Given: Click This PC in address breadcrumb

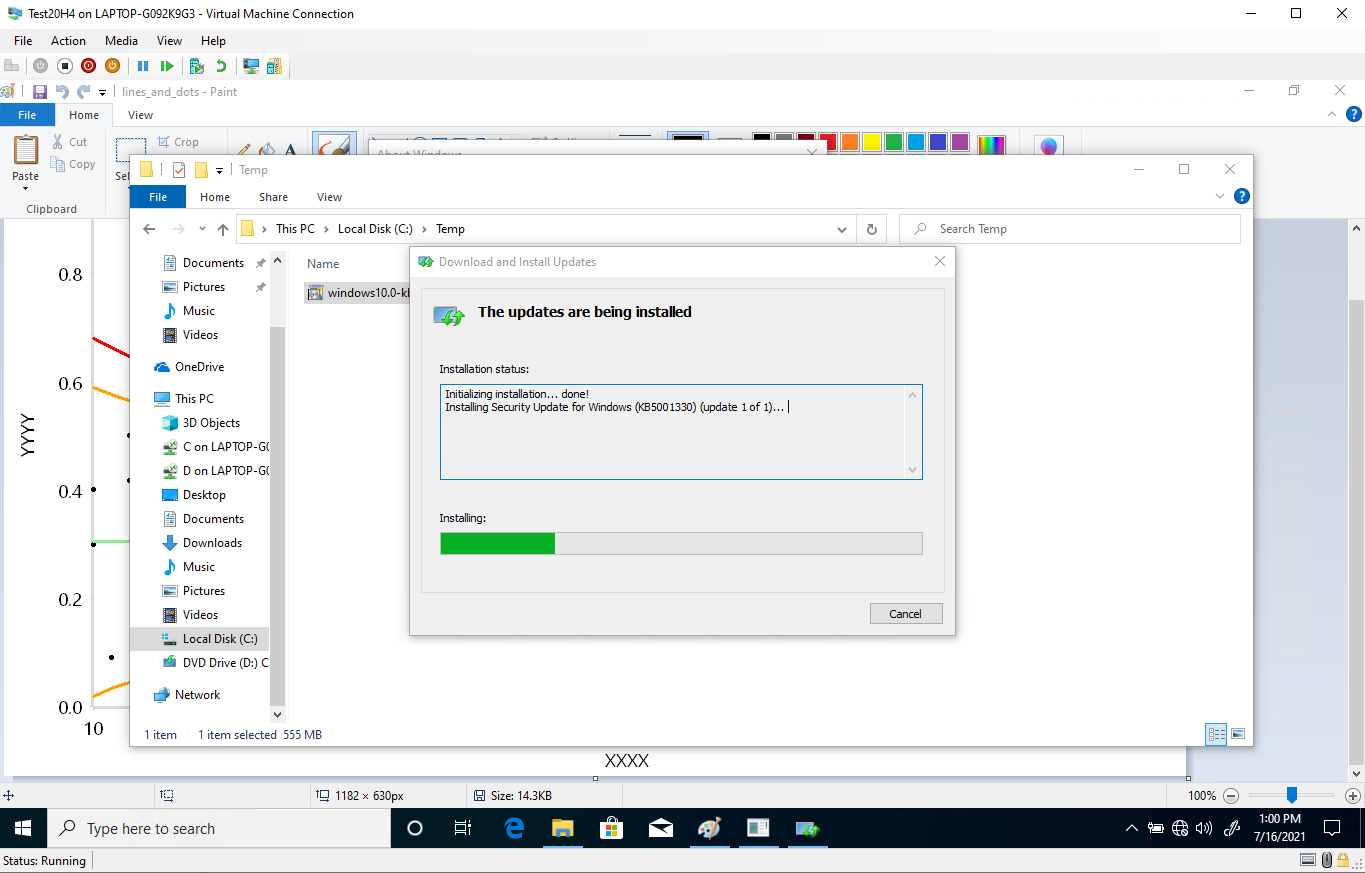Looking at the screenshot, I should click(x=295, y=229).
